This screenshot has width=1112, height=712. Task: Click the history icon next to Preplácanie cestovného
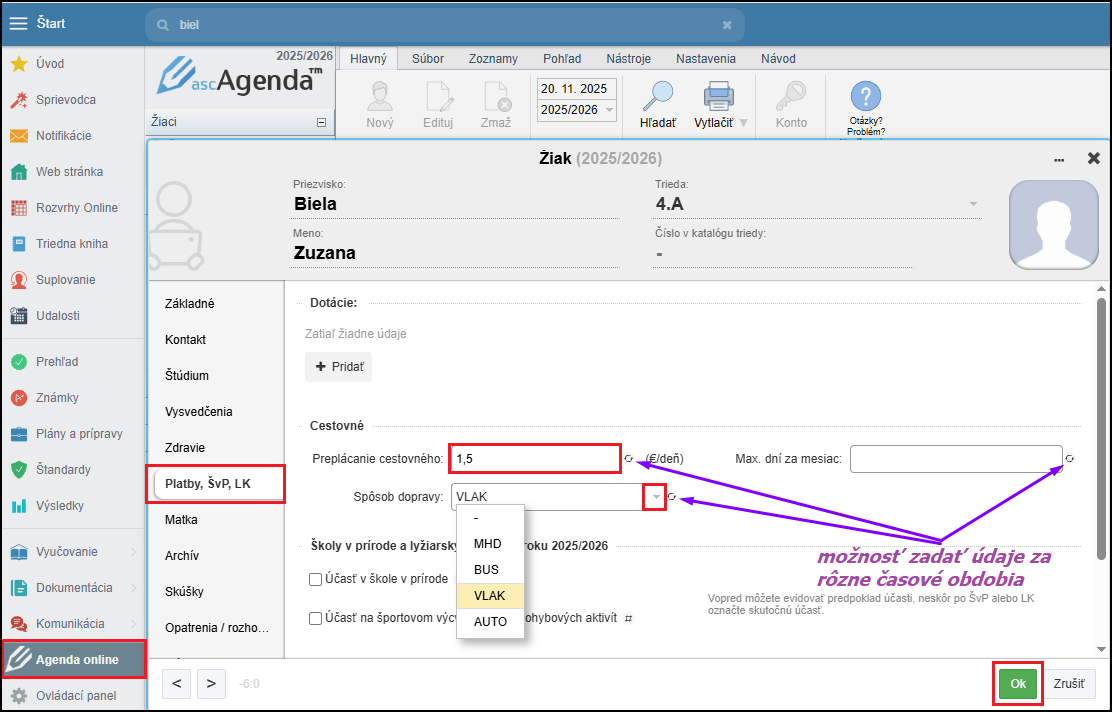point(629,459)
